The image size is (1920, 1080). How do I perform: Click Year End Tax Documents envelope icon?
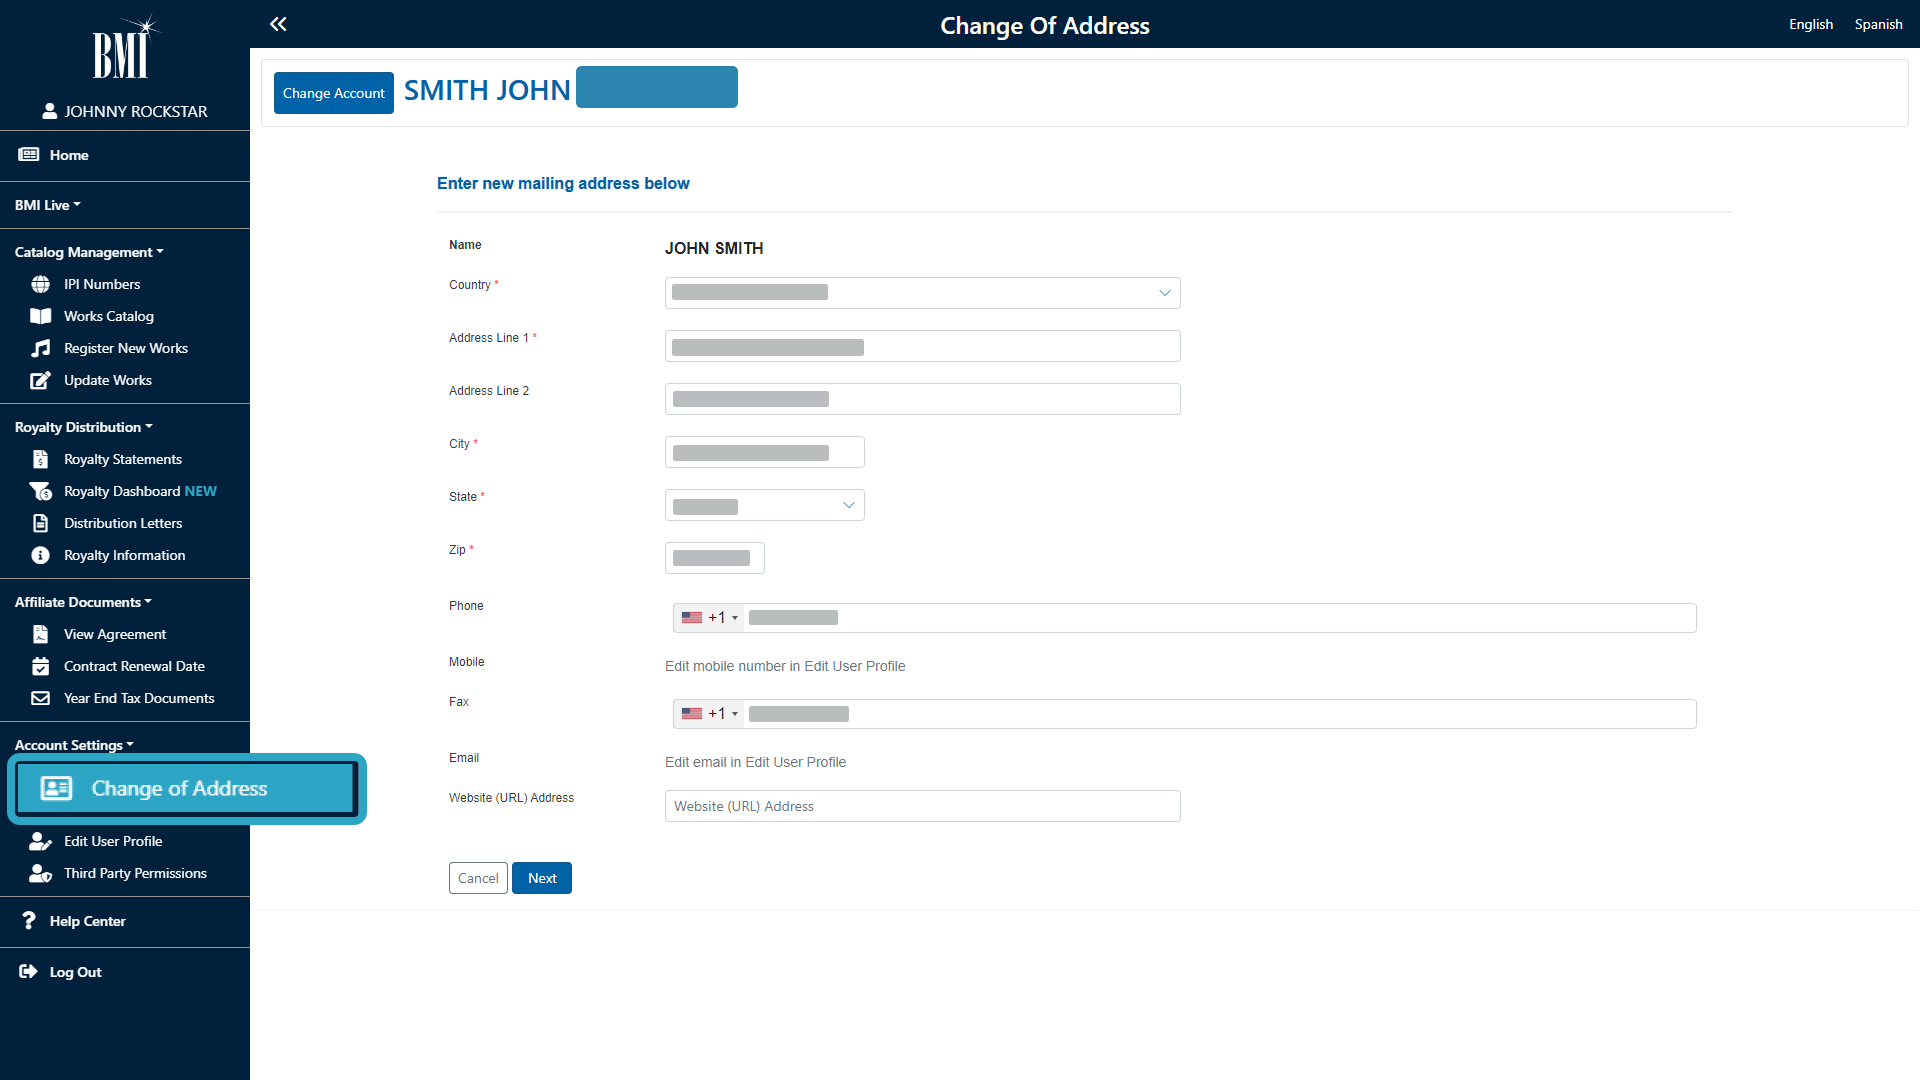[x=40, y=698]
